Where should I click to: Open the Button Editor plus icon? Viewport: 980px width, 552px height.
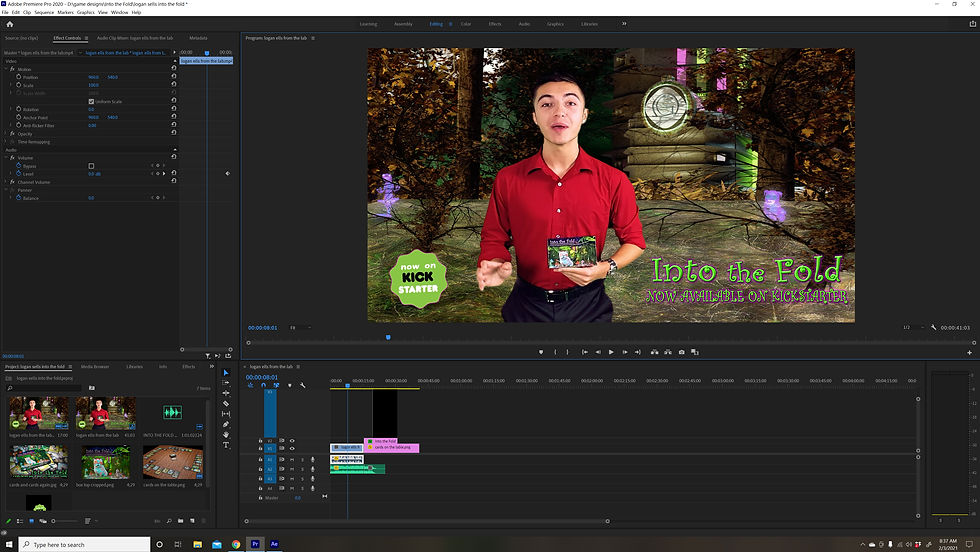pos(969,353)
